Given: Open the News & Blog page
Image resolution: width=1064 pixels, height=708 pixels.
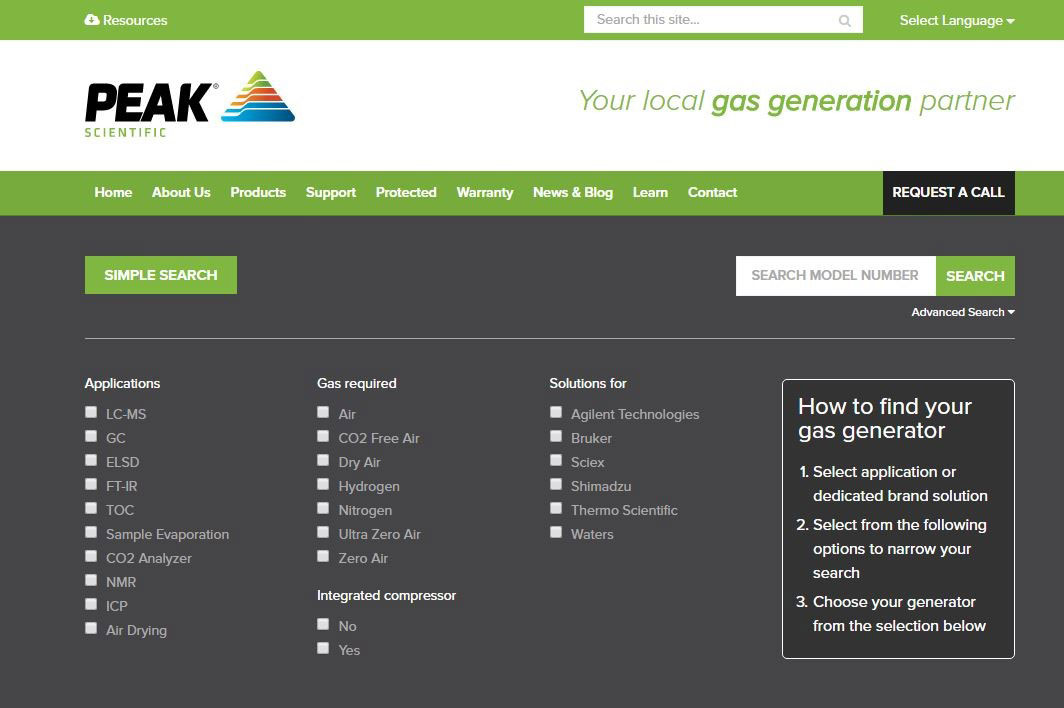Looking at the screenshot, I should [572, 192].
